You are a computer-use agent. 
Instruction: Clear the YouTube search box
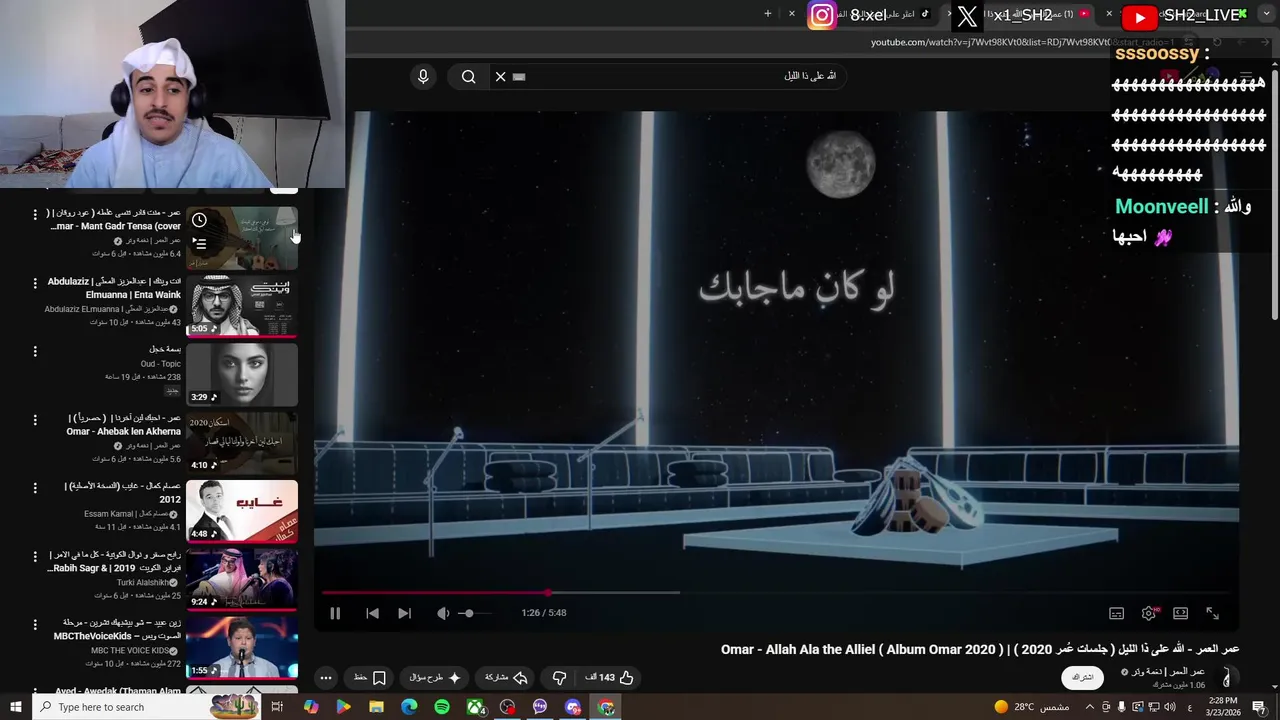pos(501,76)
